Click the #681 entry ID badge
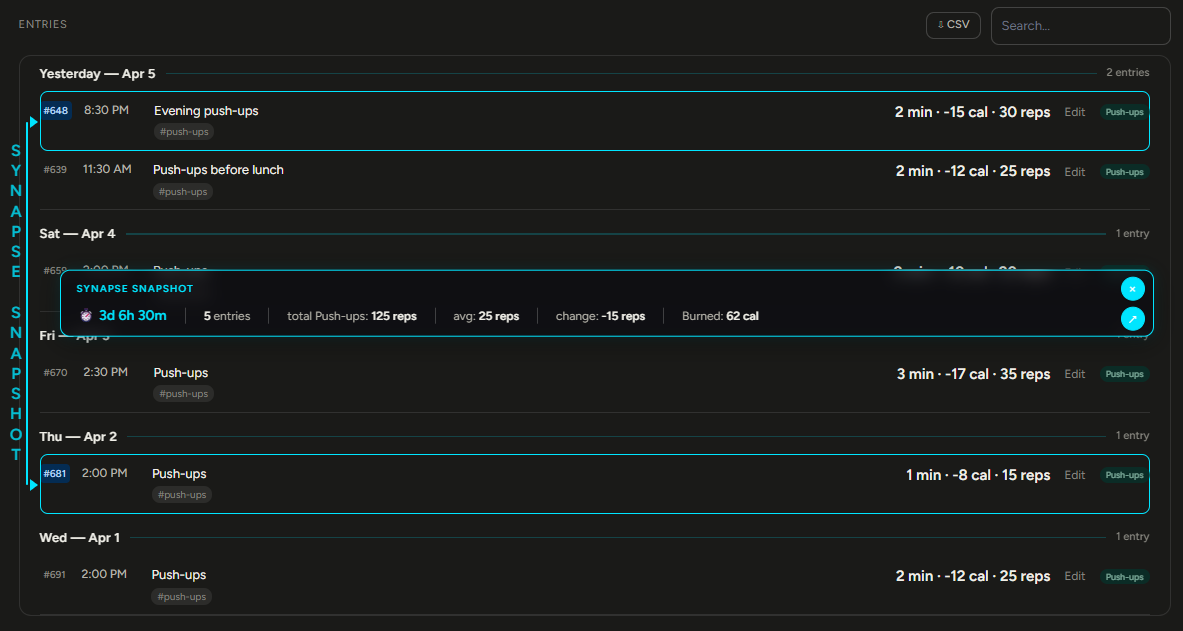Image resolution: width=1183 pixels, height=631 pixels. pos(55,474)
